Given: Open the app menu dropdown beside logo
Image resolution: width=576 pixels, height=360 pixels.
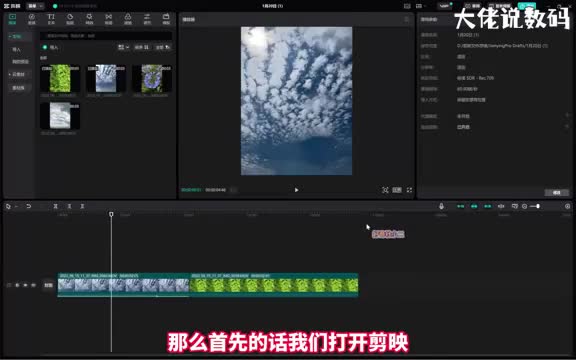Looking at the screenshot, I should 35,6.
